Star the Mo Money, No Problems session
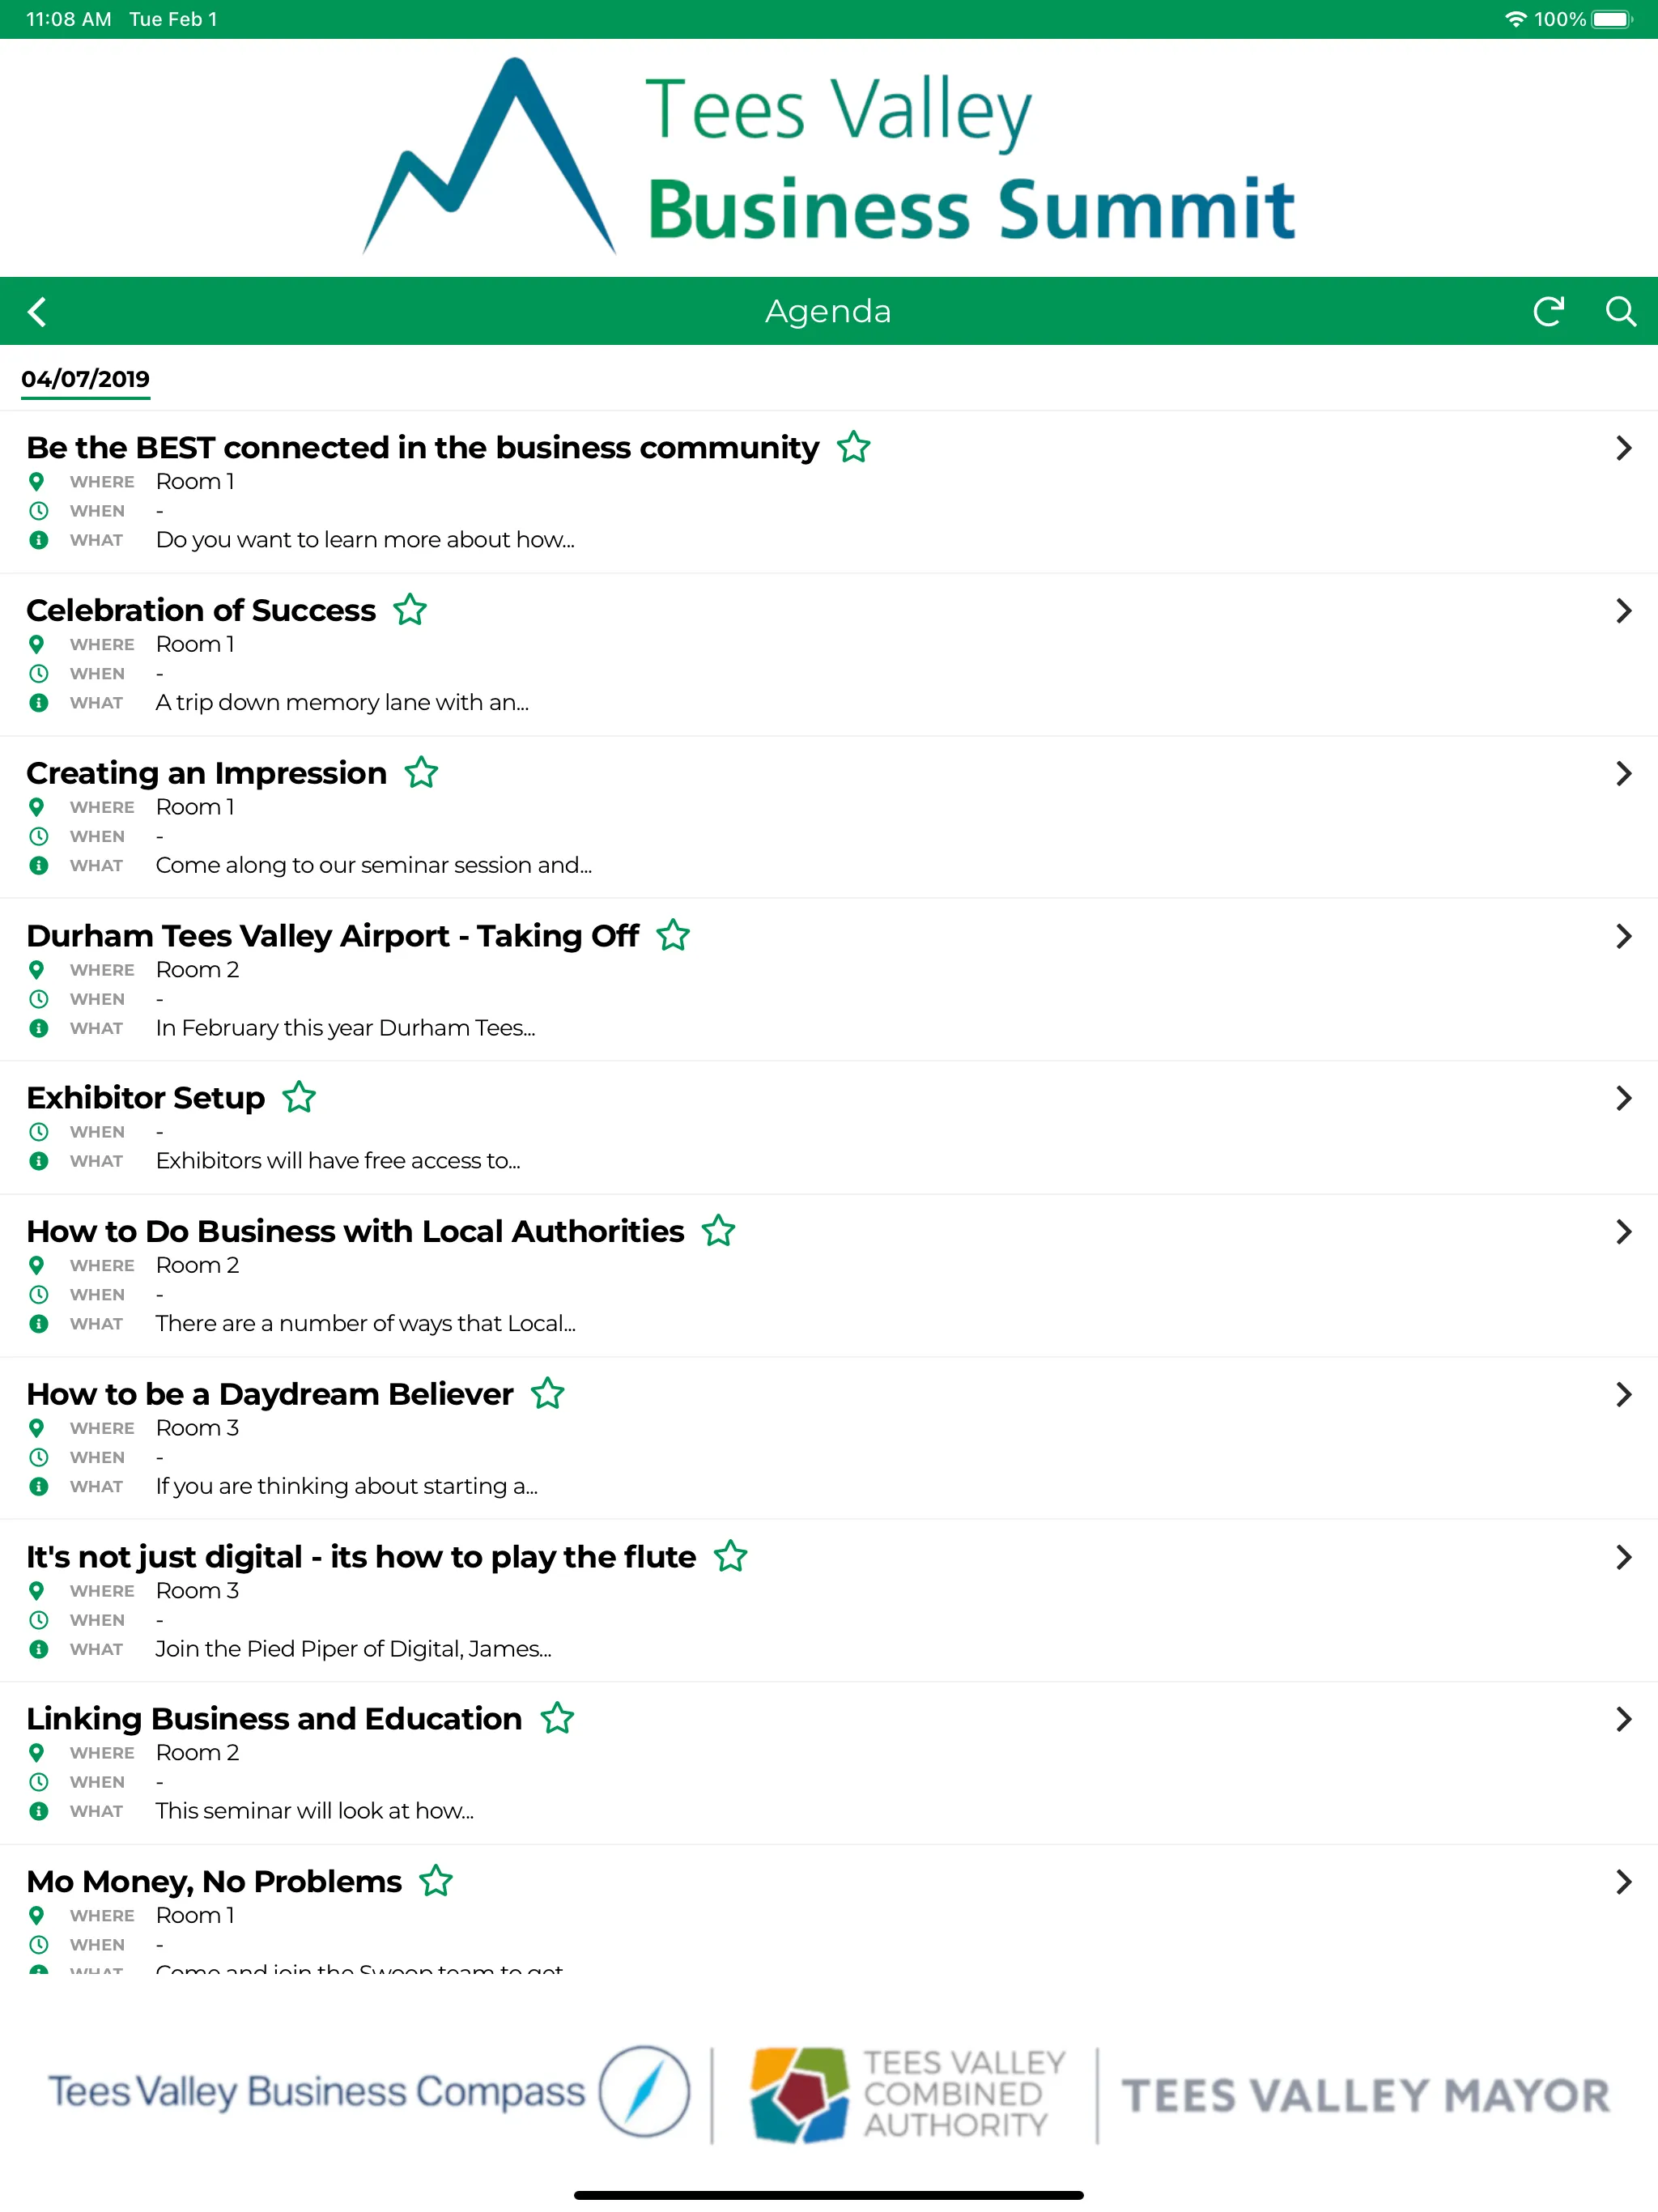The image size is (1658, 2212). coord(436,1882)
